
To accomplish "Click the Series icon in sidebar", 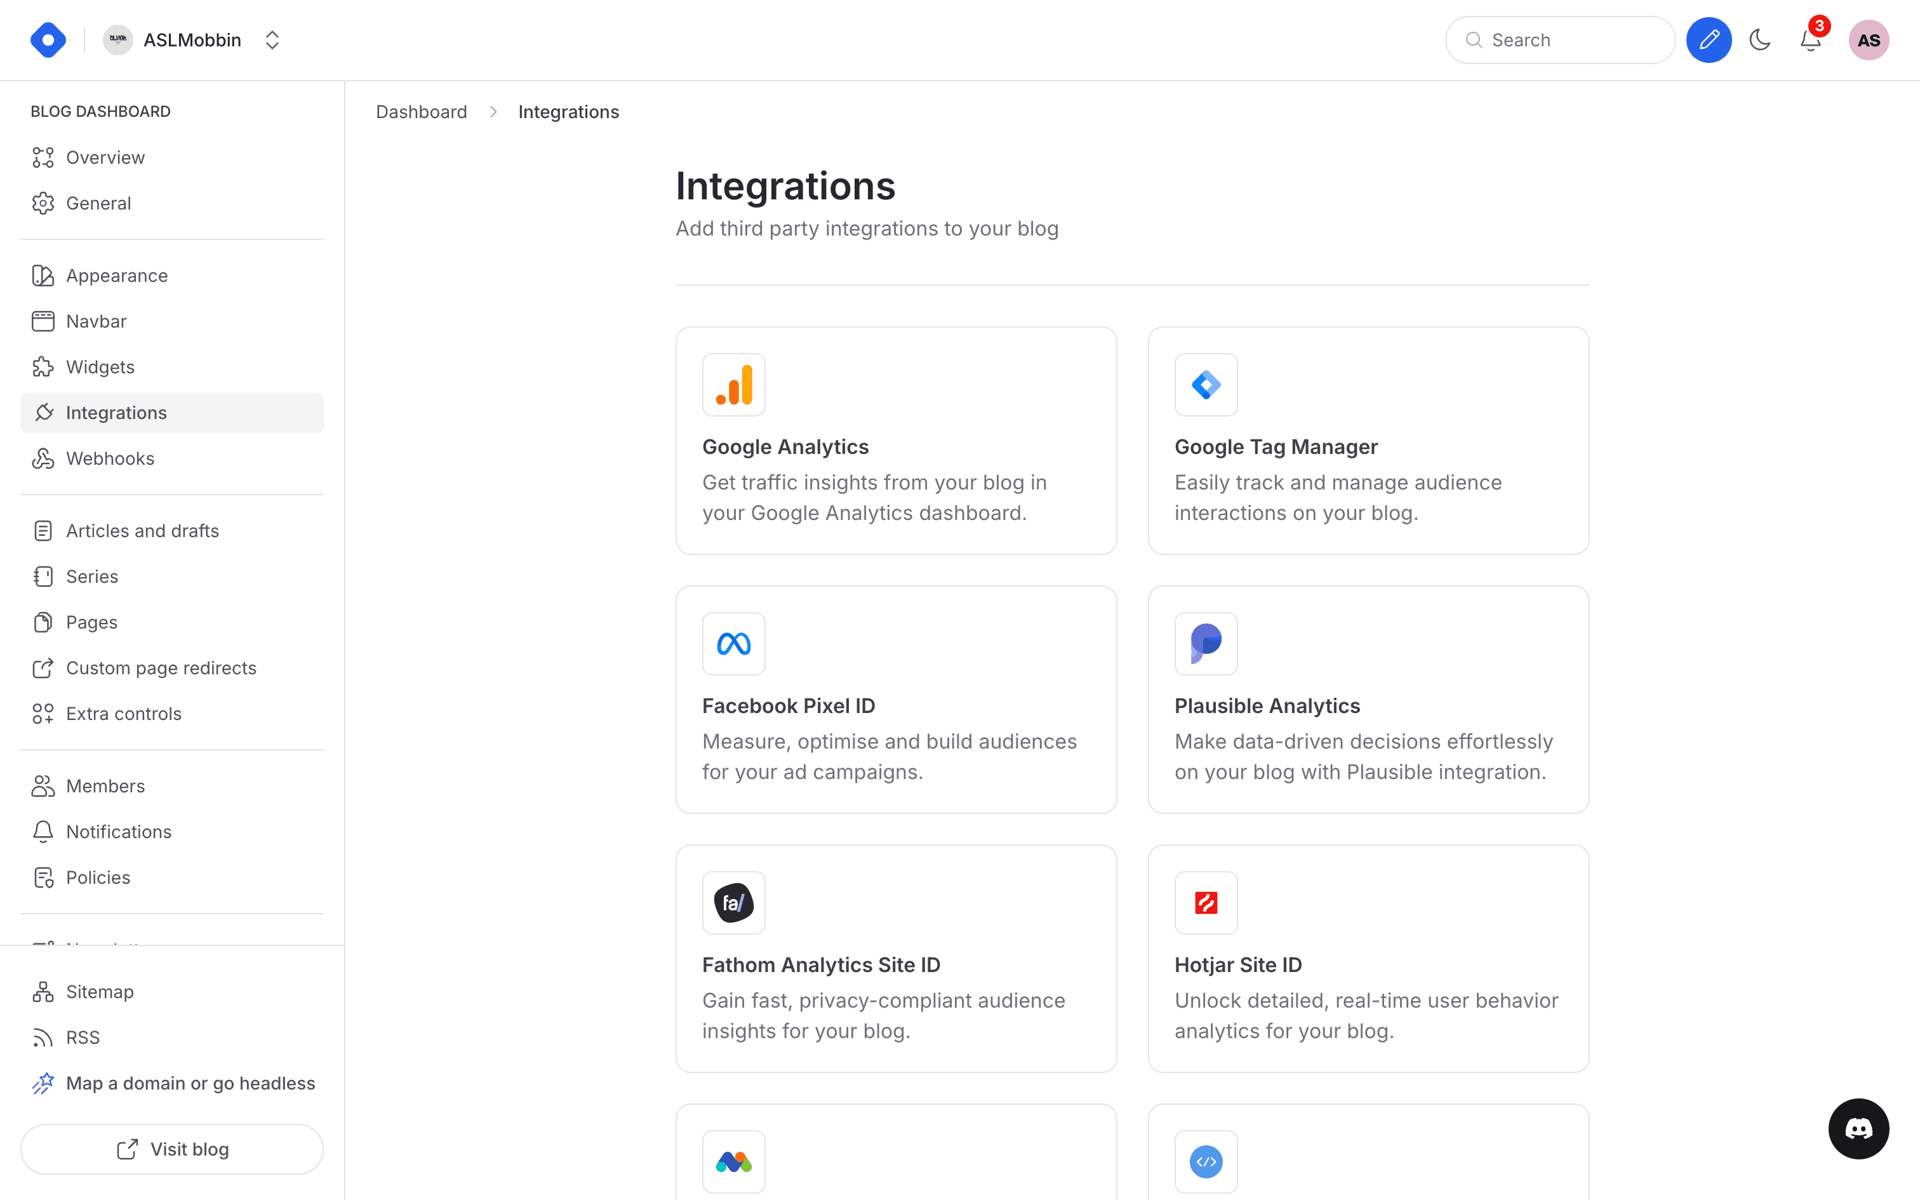I will (x=43, y=577).
